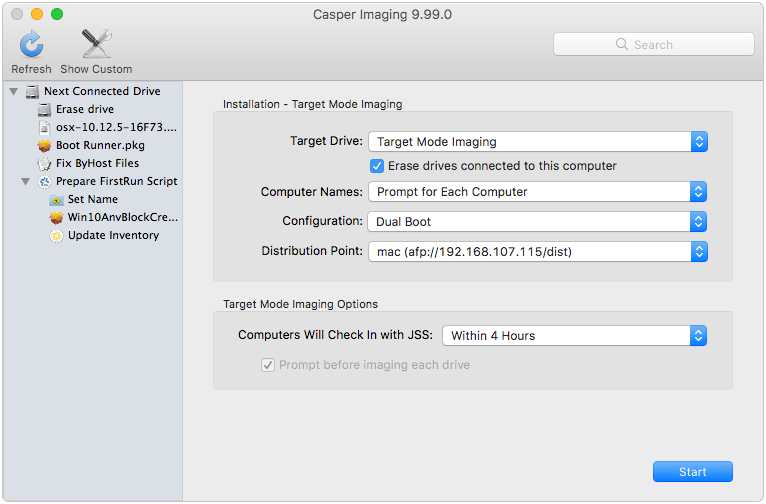Viewport: 766px width, 504px height.
Task: Click the green zoom window button
Action: (x=57, y=14)
